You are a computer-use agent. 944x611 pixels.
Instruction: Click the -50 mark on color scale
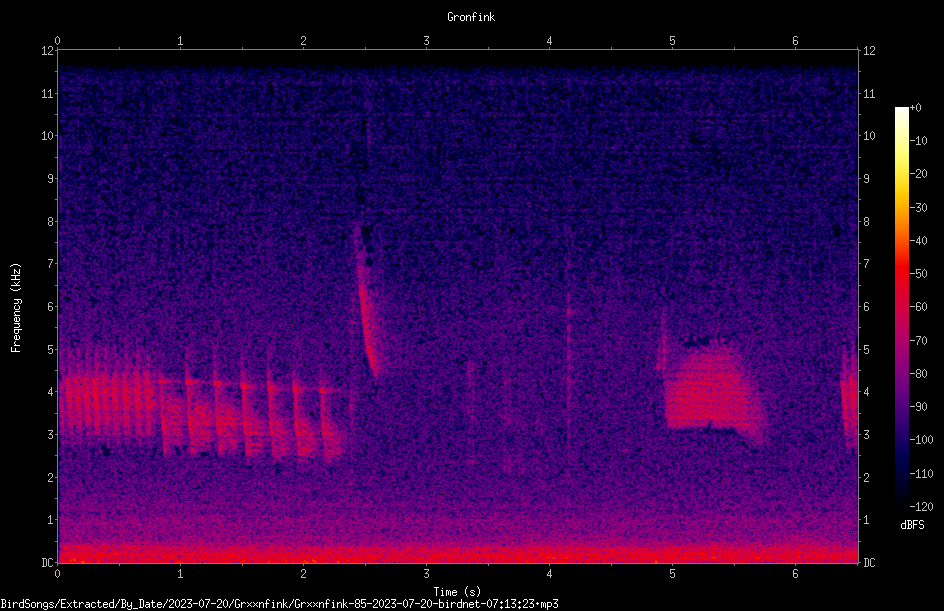click(x=918, y=273)
